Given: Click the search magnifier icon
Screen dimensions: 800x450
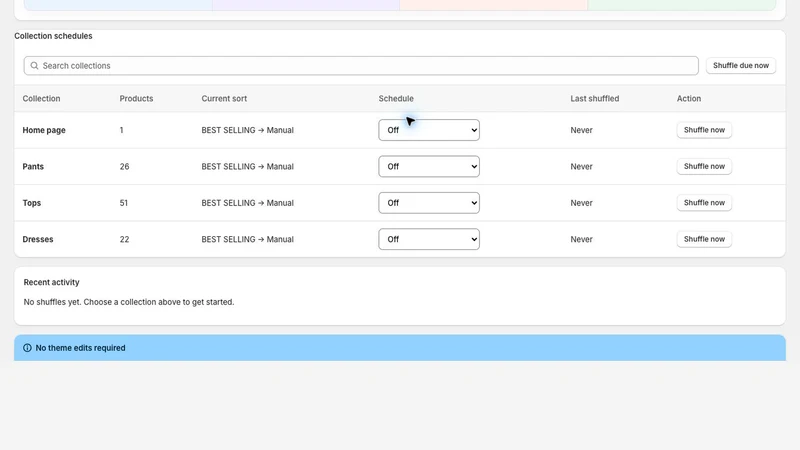Looking at the screenshot, I should pos(34,66).
